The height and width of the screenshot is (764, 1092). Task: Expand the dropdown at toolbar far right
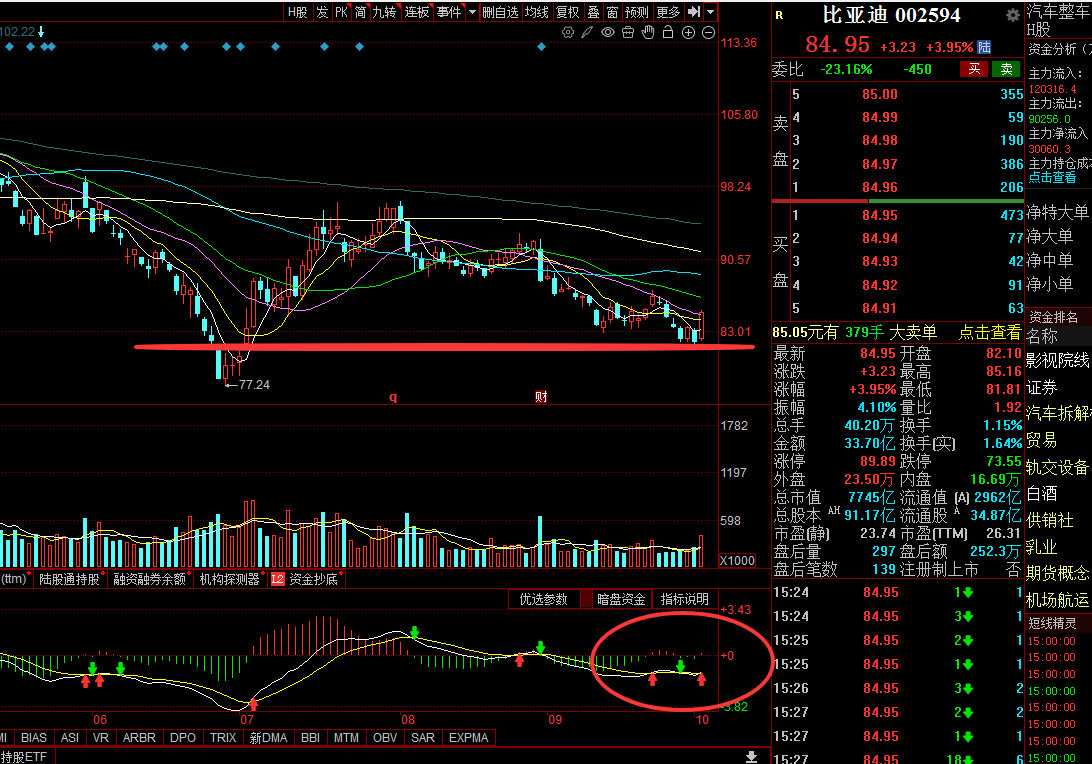[x=710, y=12]
